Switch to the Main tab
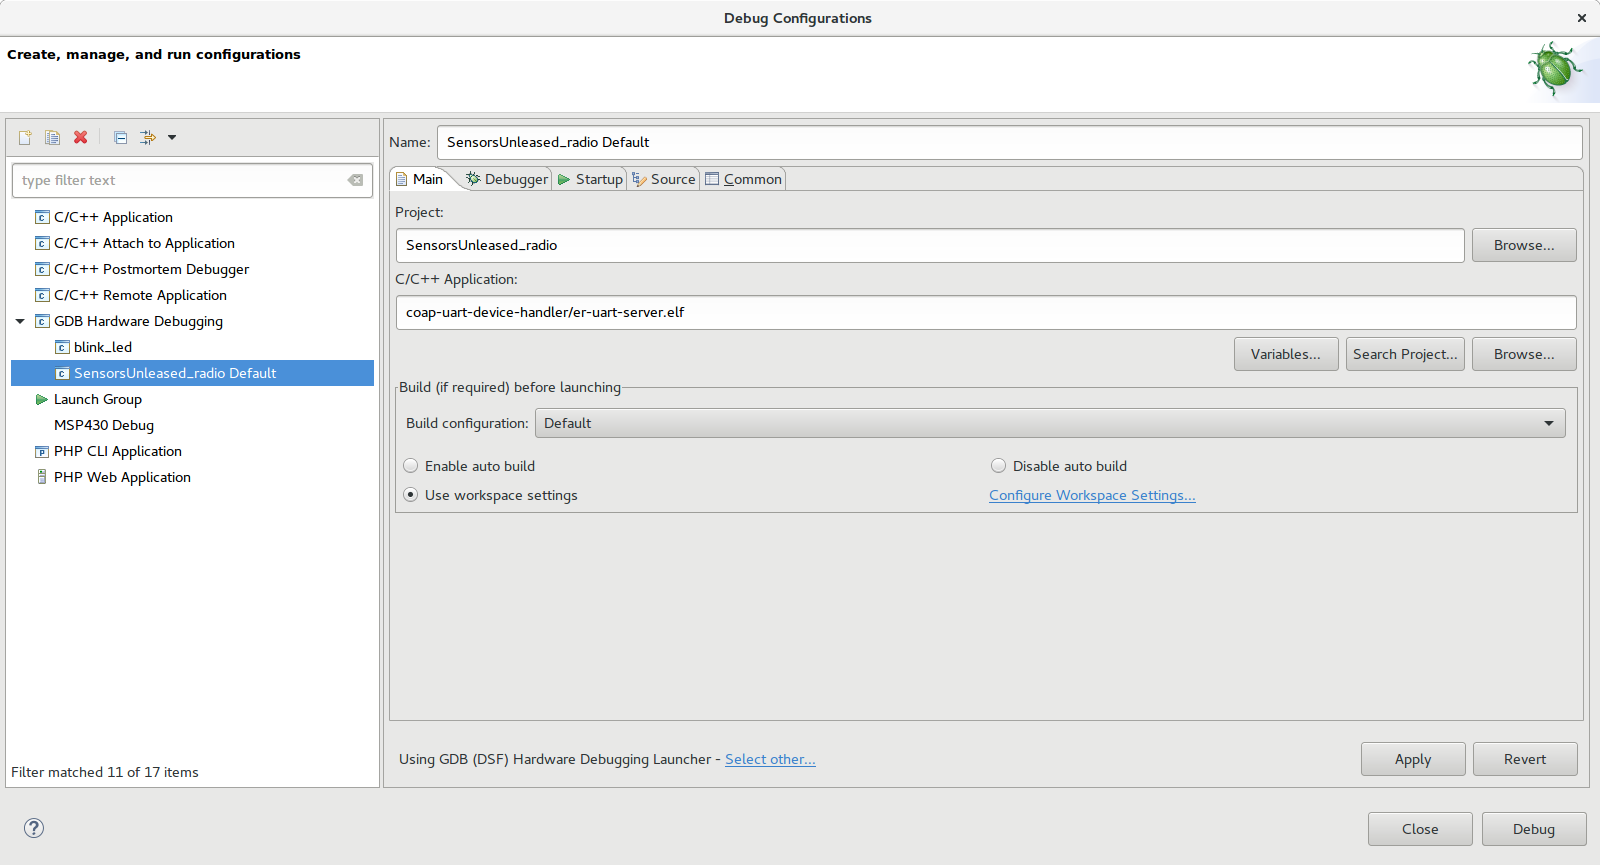Image resolution: width=1600 pixels, height=865 pixels. (420, 179)
